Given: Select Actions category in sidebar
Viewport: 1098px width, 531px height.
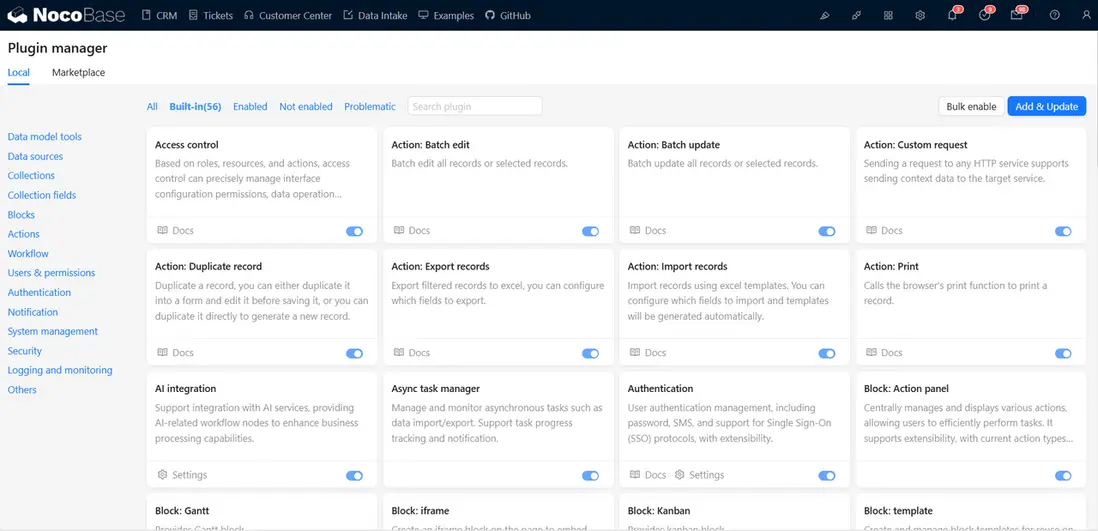Looking at the screenshot, I should (24, 234).
